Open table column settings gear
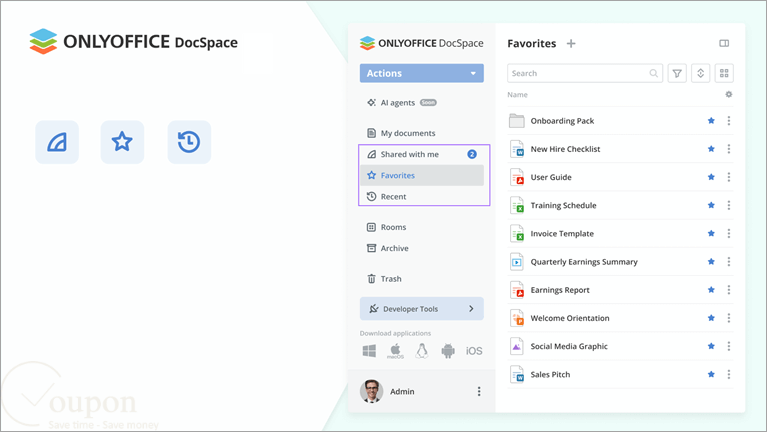 (x=728, y=94)
